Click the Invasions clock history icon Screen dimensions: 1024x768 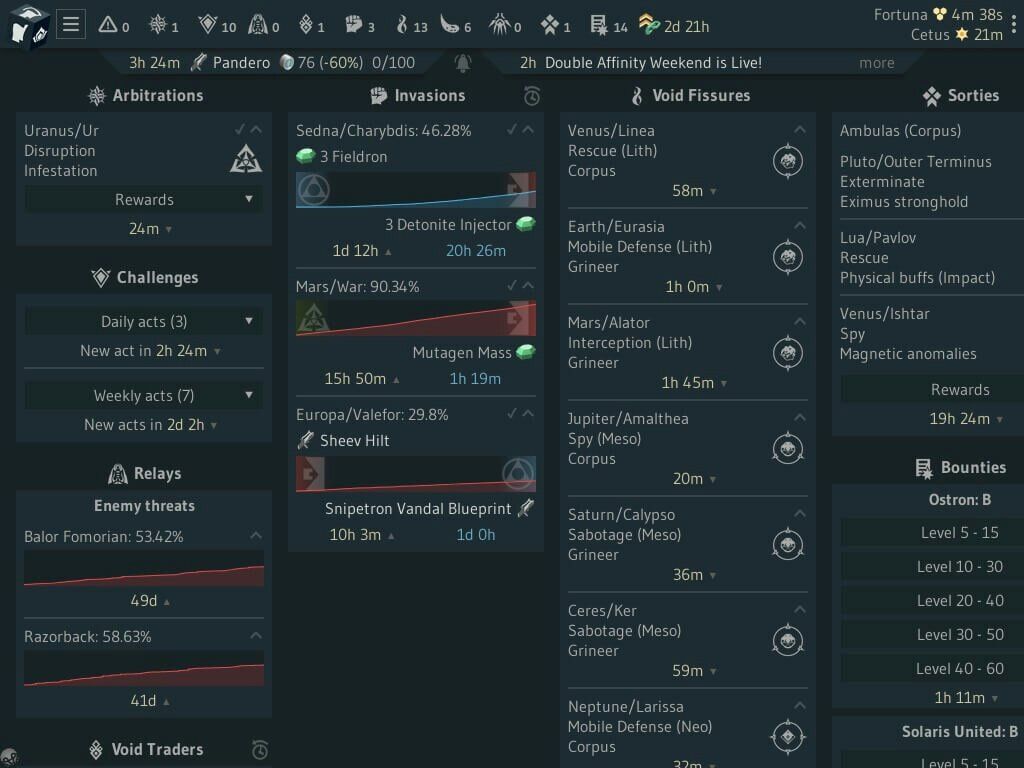[x=532, y=96]
